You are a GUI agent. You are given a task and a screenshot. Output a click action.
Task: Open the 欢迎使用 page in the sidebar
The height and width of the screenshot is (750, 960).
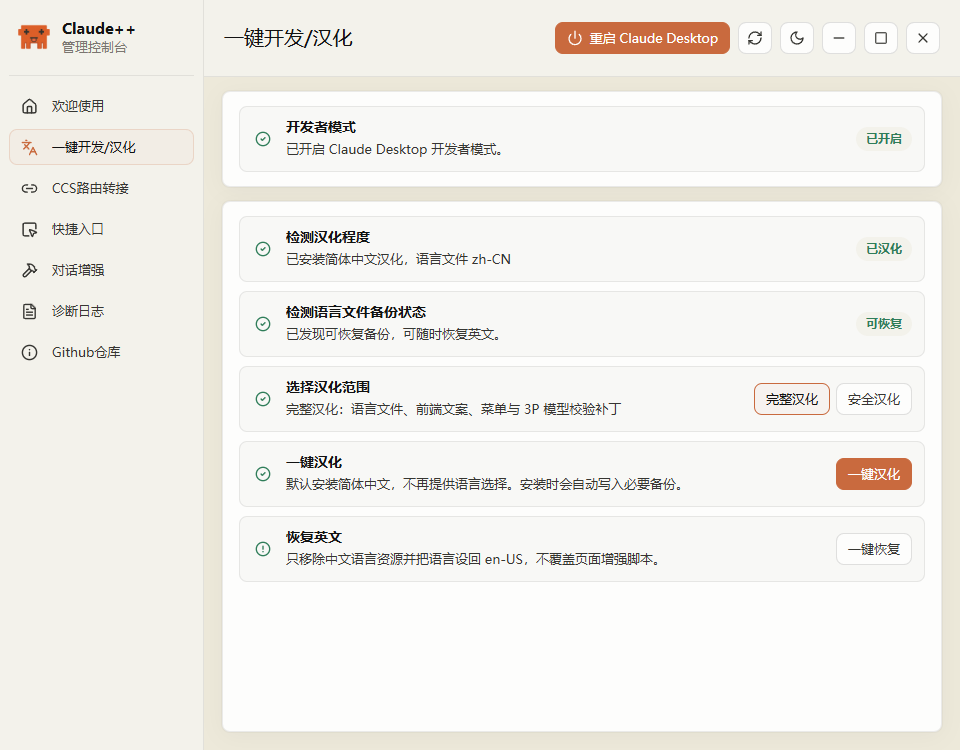coord(102,106)
